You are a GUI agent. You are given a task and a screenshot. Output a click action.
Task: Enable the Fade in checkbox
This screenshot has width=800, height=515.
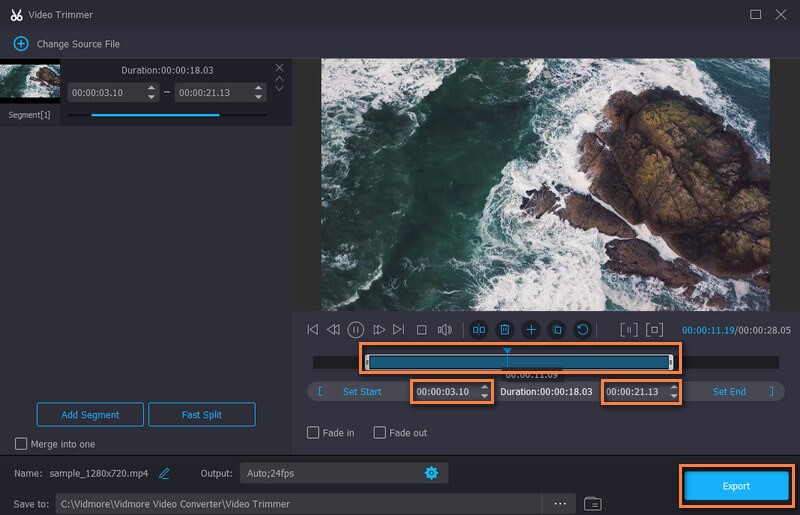[314, 433]
